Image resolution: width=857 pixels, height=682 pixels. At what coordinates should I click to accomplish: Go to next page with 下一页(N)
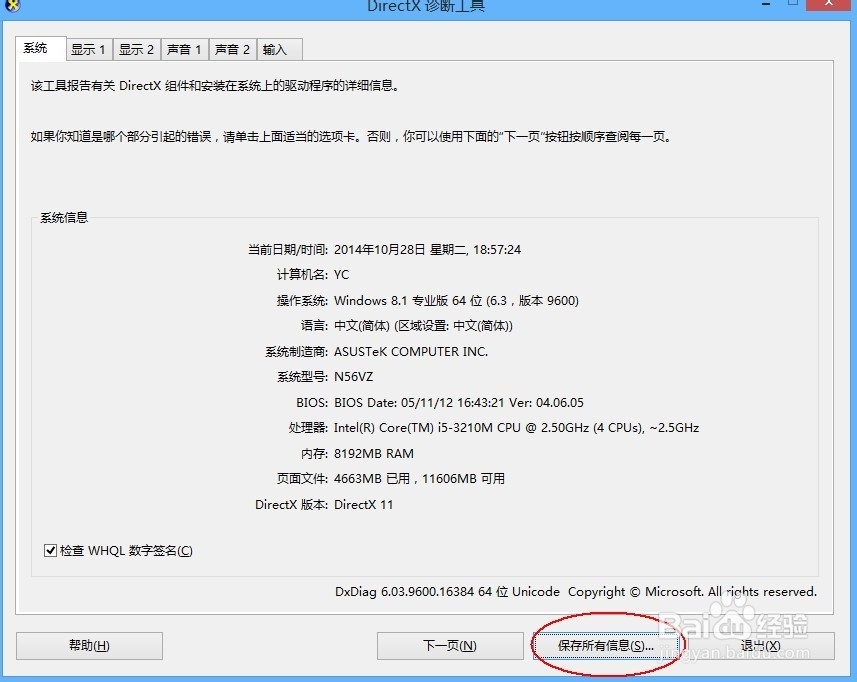pos(450,646)
